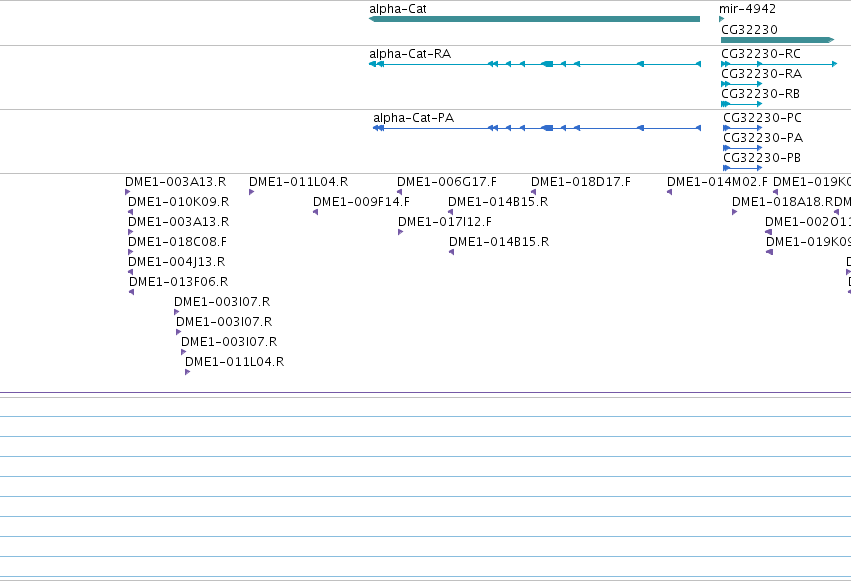851x581 pixels.
Task: Click the DME1-014M02.F feature label
Action: point(717,182)
